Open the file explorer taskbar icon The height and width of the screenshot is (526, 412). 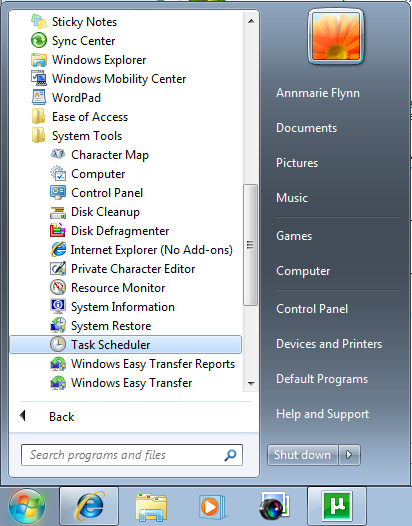[151, 506]
